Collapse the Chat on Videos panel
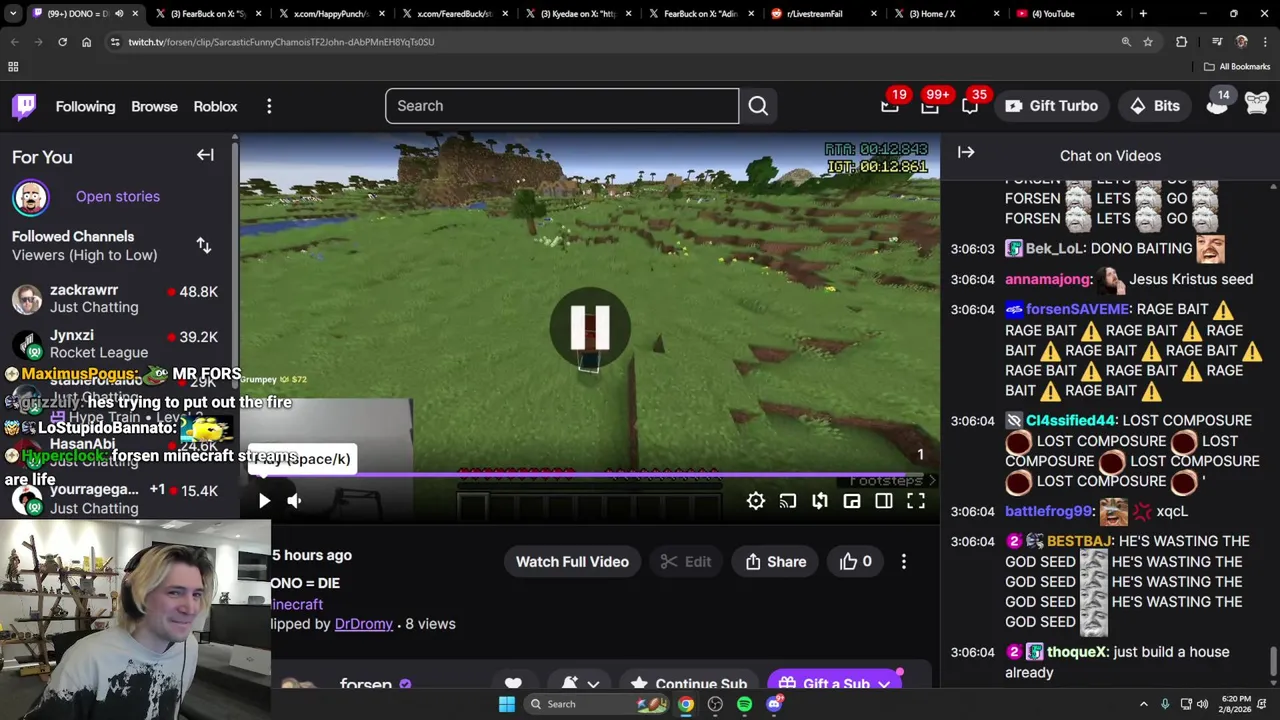 966,152
